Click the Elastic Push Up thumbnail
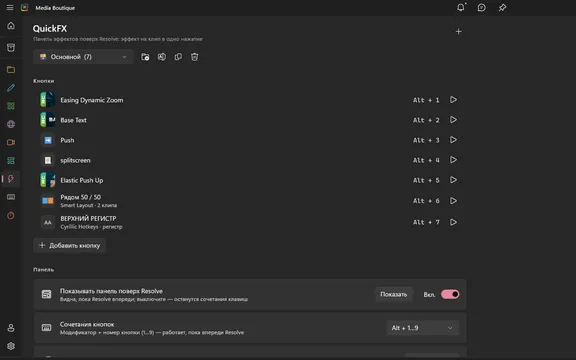Image resolution: width=576 pixels, height=360 pixels. [48, 180]
